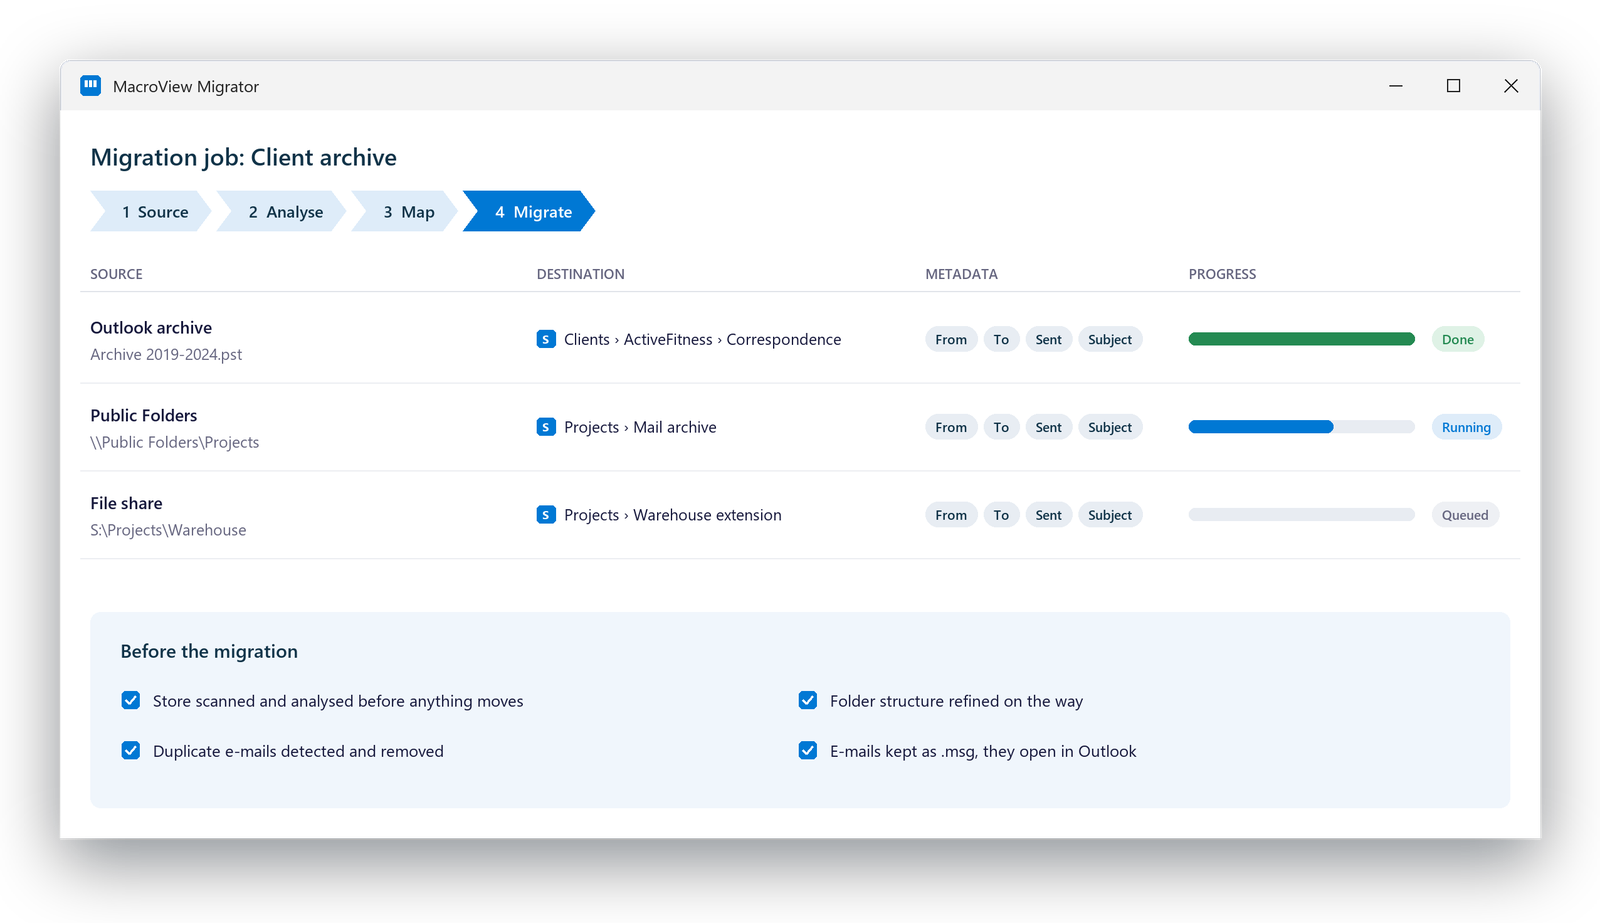The width and height of the screenshot is (1600, 923).
Task: Select the Public Folders source name
Action: (x=144, y=416)
